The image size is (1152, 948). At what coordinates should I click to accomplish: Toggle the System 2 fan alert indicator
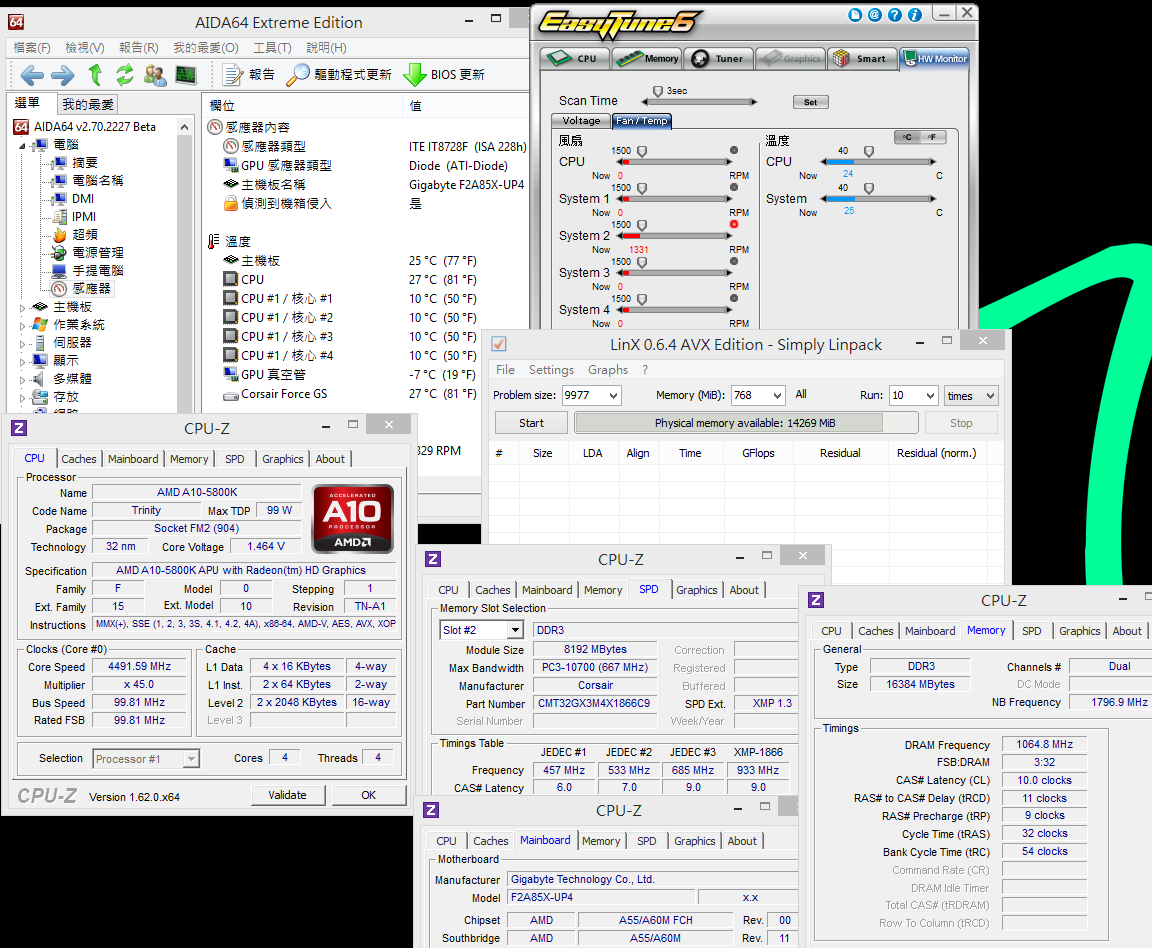point(734,224)
